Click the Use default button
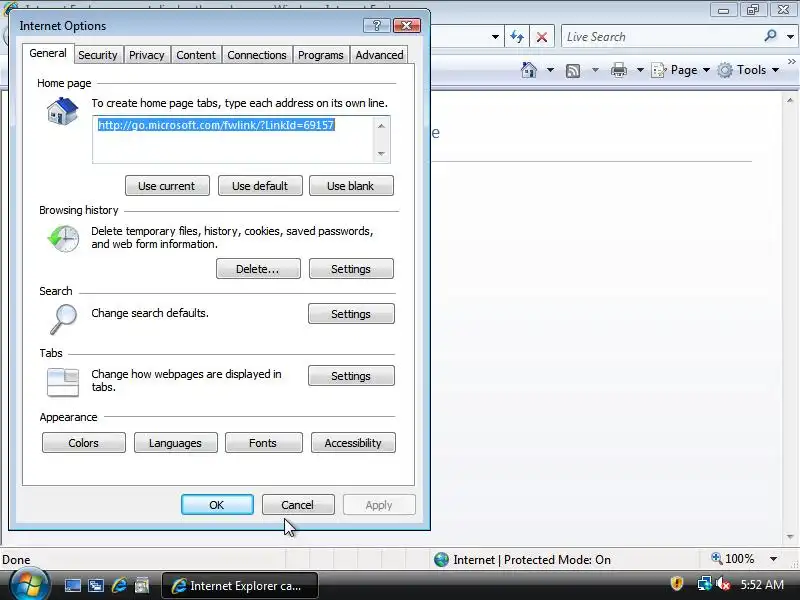800x600 pixels. pos(260,186)
